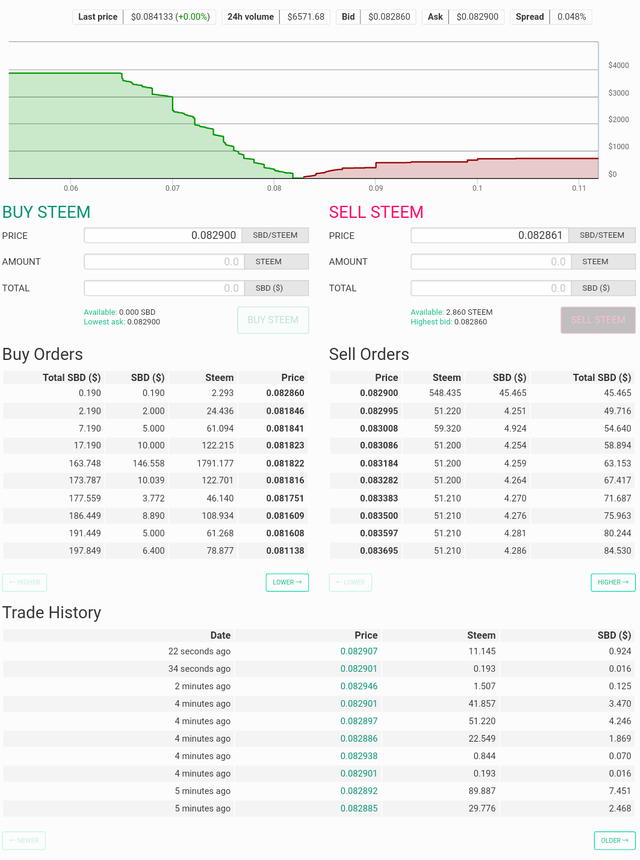Click the 89.887 Steem trade history cell
The image size is (640, 860).
click(482, 791)
